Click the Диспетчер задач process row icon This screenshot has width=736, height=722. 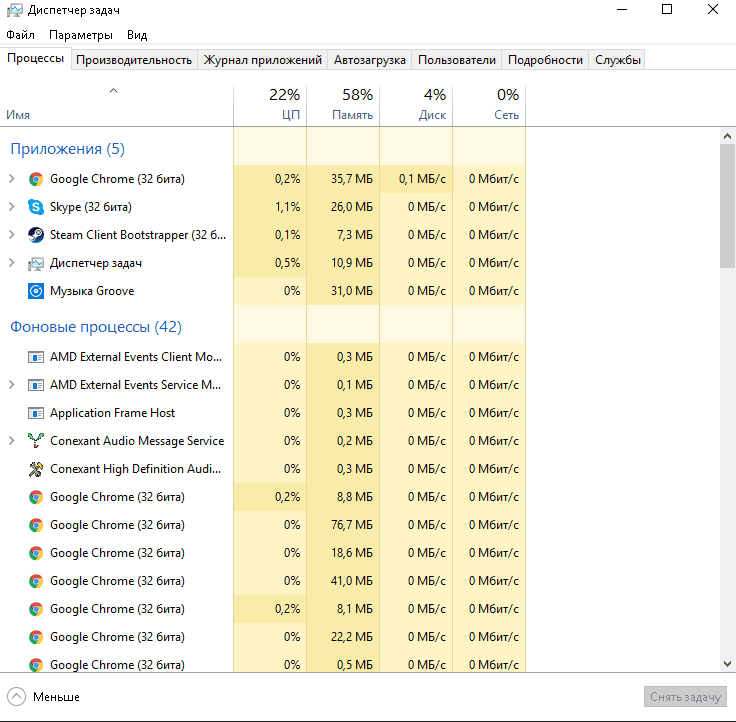point(36,263)
